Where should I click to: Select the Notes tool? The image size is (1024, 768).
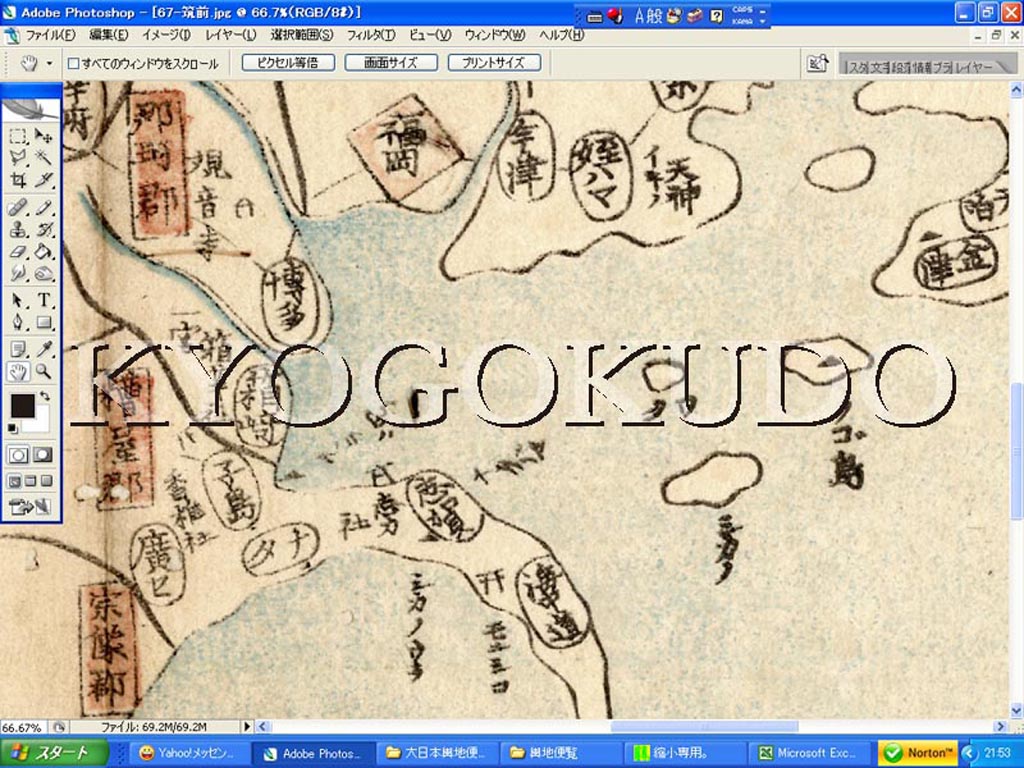pos(18,349)
